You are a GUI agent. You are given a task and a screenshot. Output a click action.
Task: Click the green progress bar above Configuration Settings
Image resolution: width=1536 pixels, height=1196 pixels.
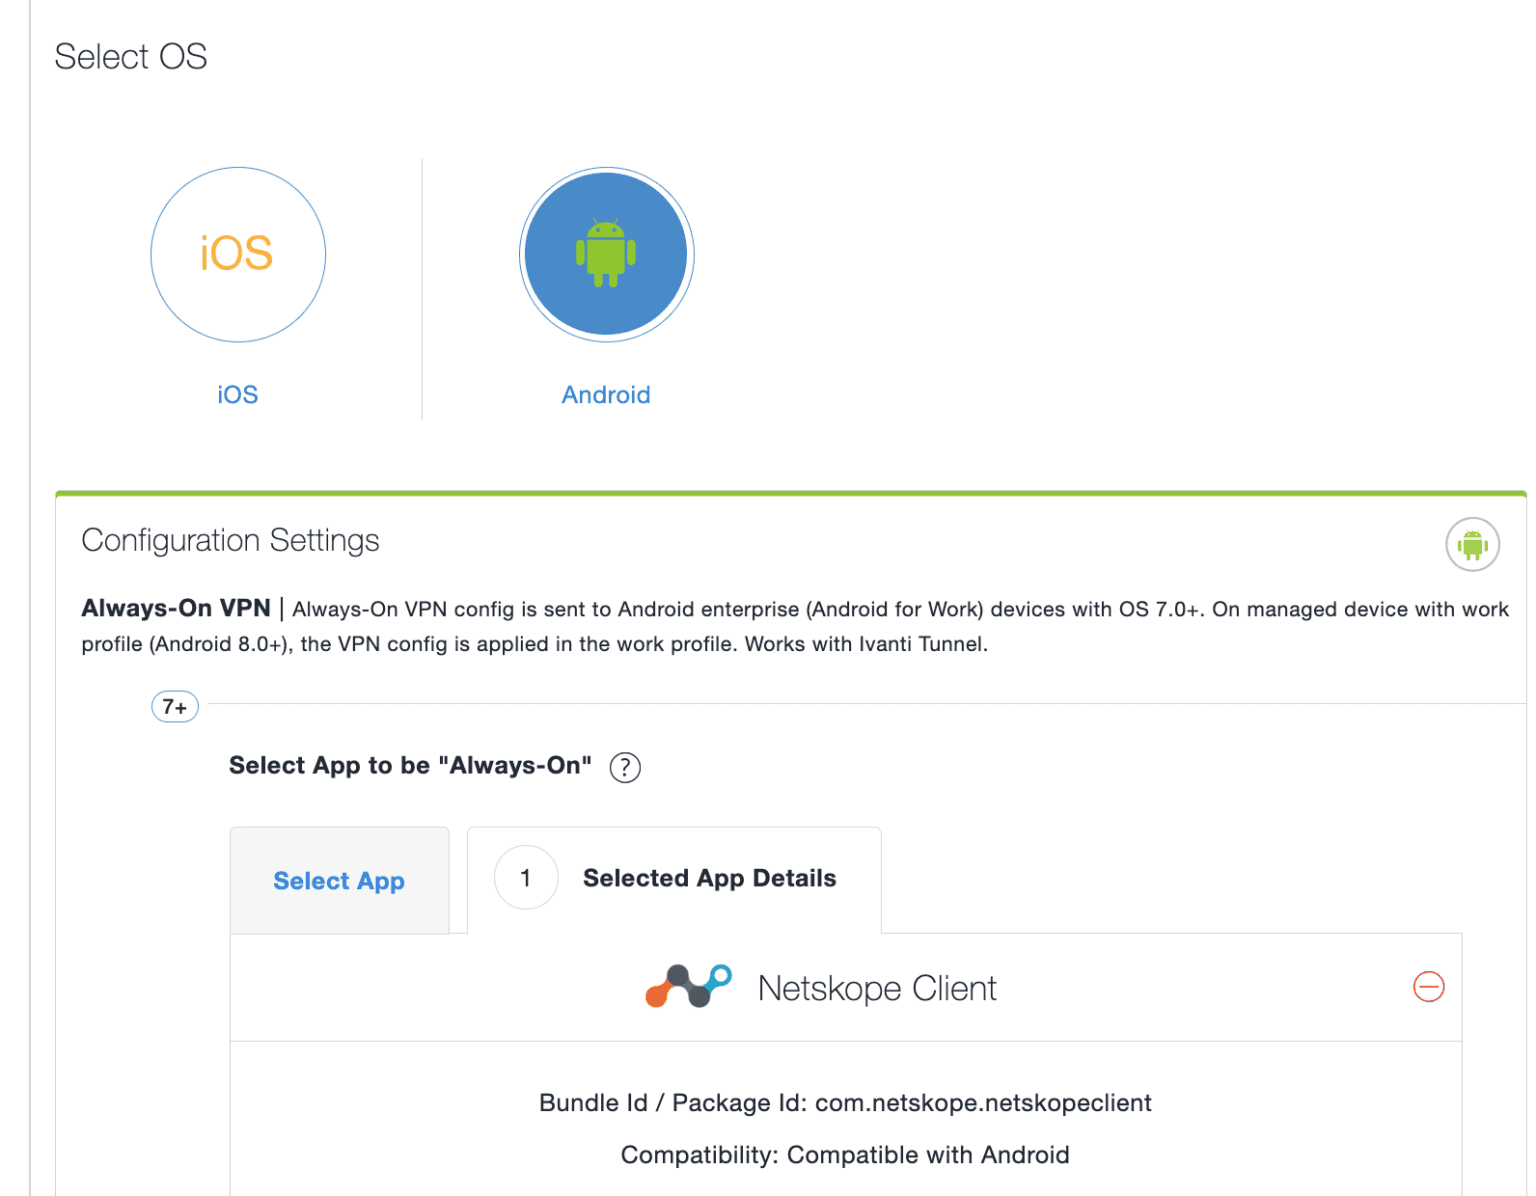[x=790, y=492]
